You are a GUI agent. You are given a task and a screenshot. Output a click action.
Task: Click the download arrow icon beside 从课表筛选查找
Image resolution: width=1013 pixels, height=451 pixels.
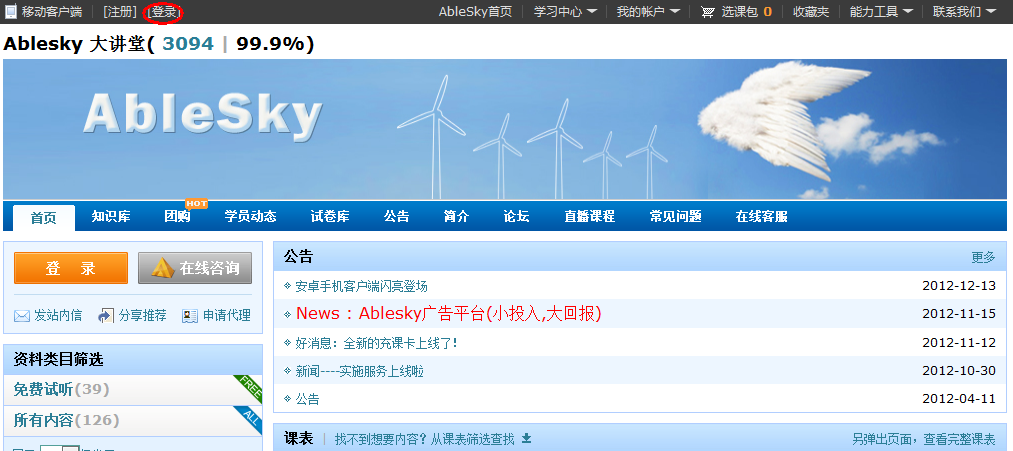pyautogui.click(x=527, y=439)
